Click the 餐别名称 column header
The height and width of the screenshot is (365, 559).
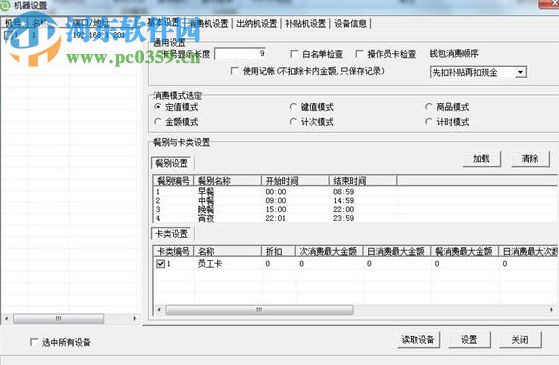tap(227, 181)
